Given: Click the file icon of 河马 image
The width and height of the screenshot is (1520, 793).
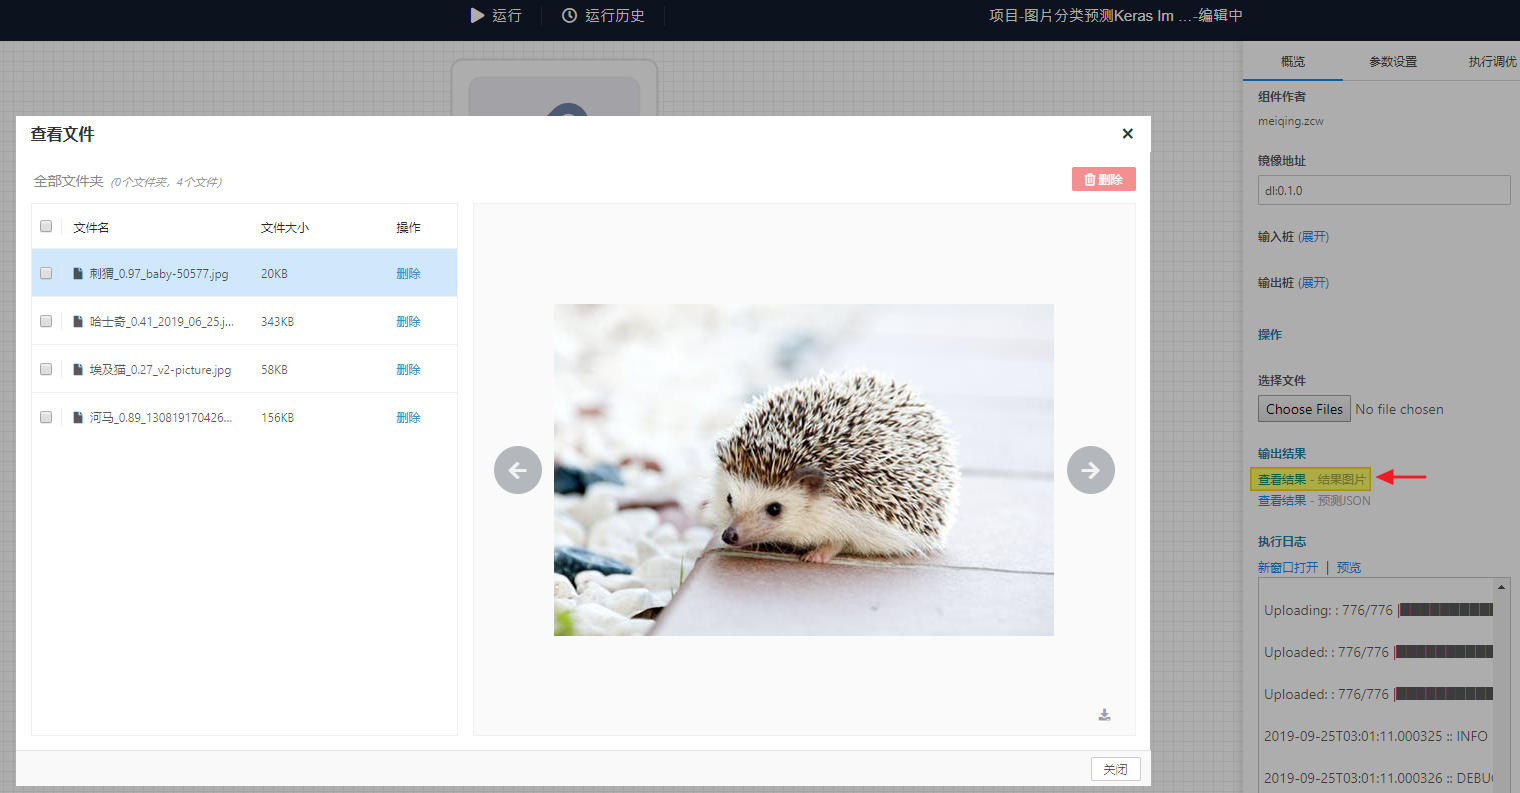Looking at the screenshot, I should pos(78,417).
